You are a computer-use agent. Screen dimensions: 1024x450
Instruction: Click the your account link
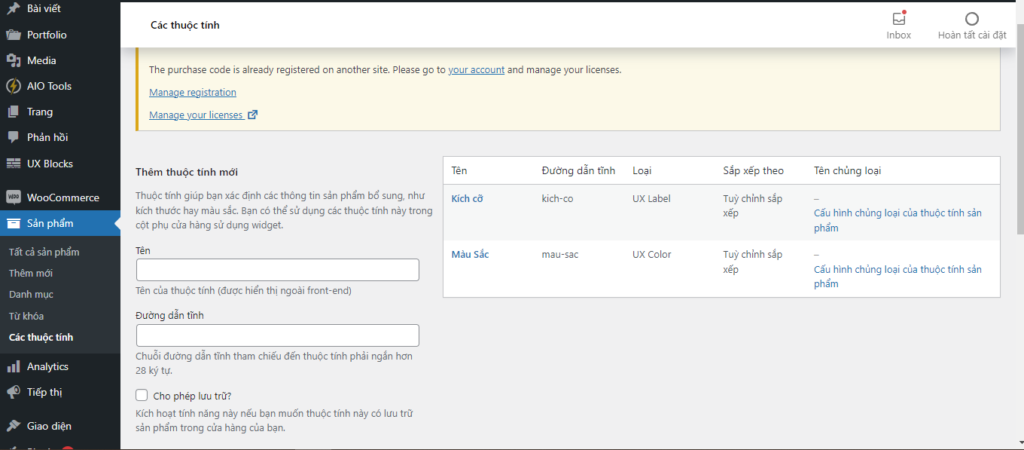click(x=476, y=70)
